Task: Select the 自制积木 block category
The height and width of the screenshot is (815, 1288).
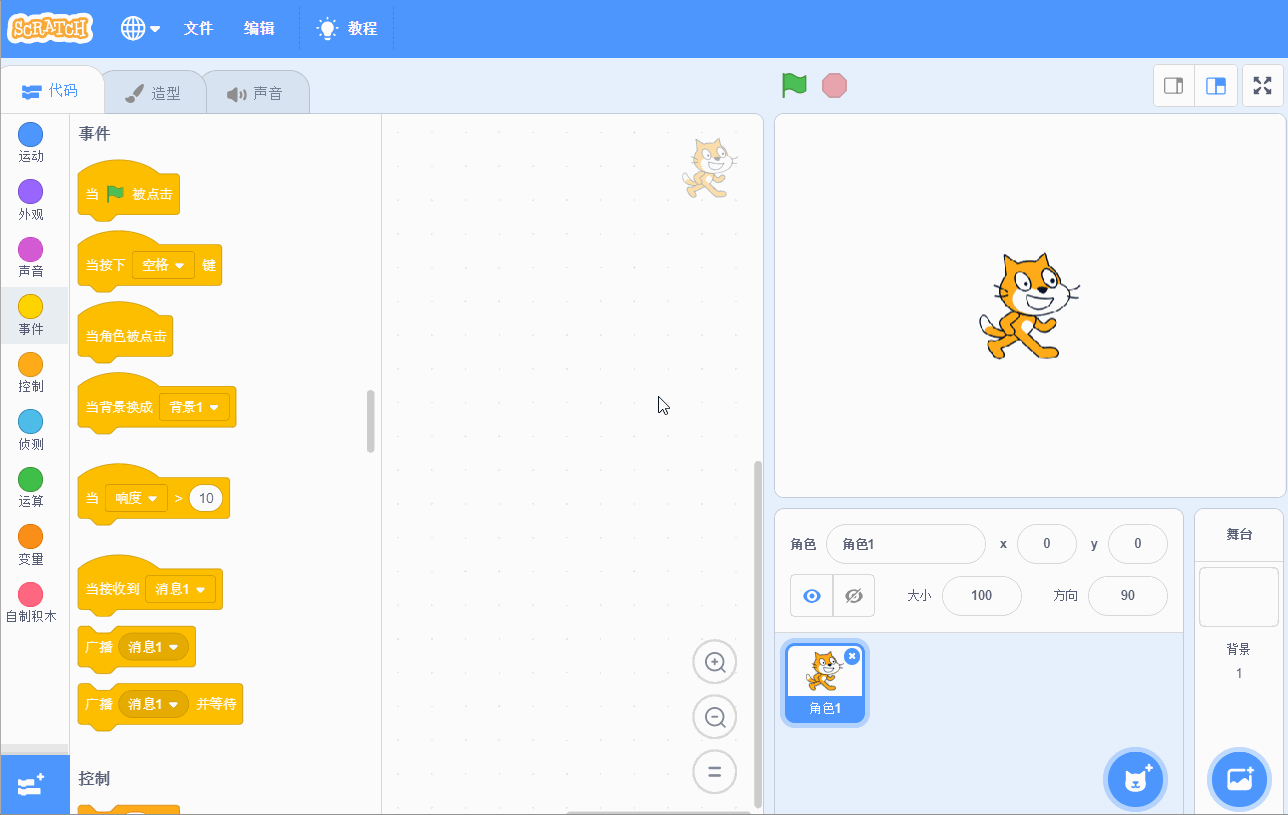Action: coord(31,602)
